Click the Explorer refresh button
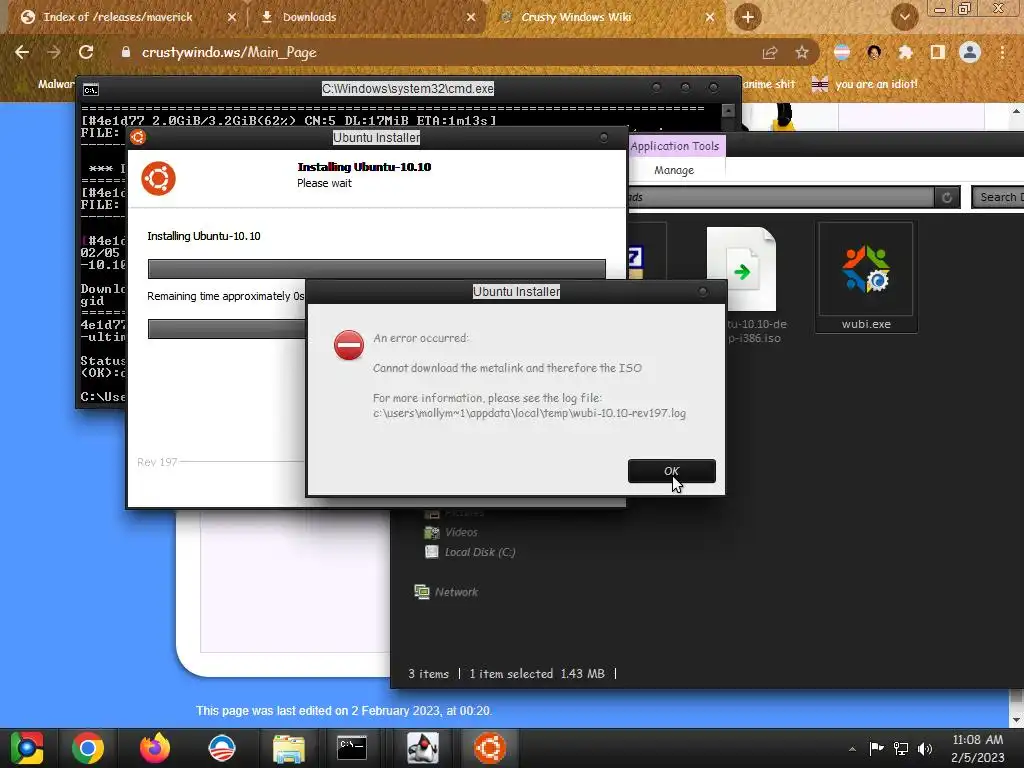Image resolution: width=1024 pixels, height=768 pixels. (947, 197)
